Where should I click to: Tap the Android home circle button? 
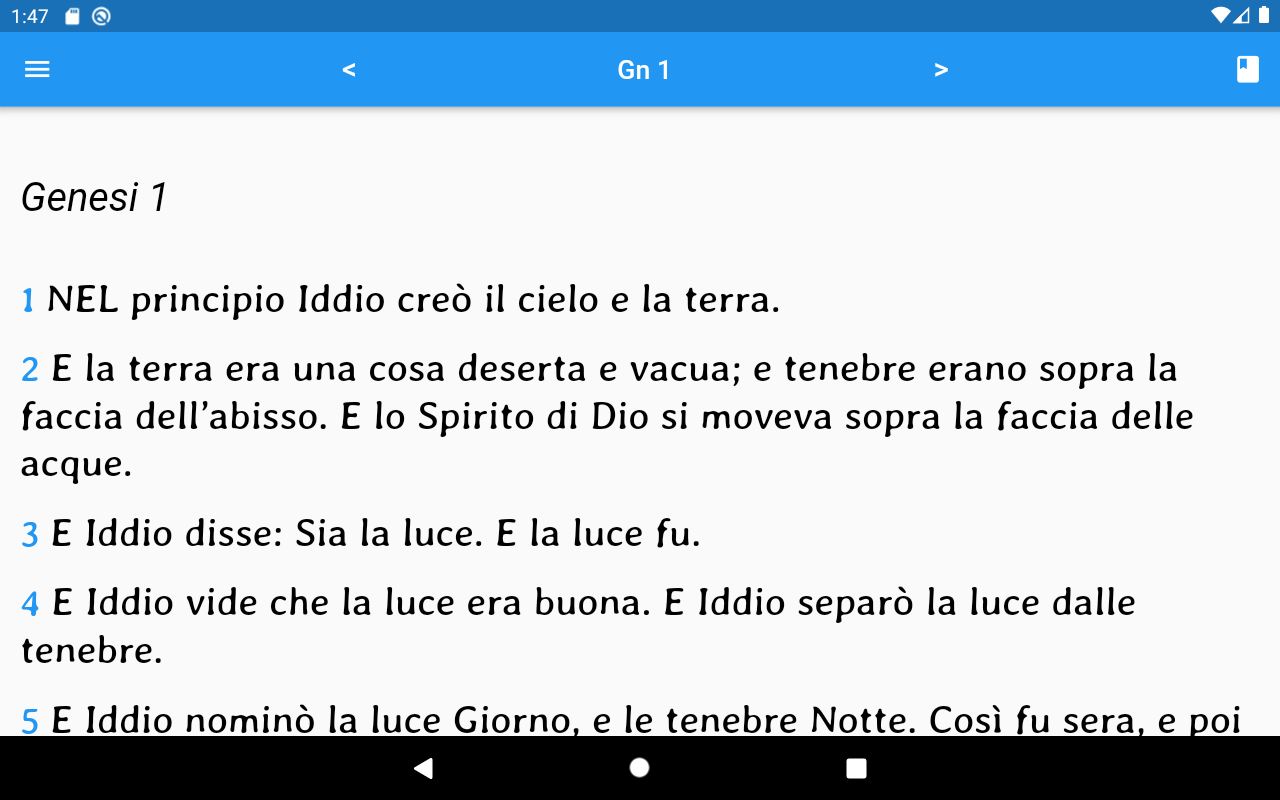click(640, 768)
